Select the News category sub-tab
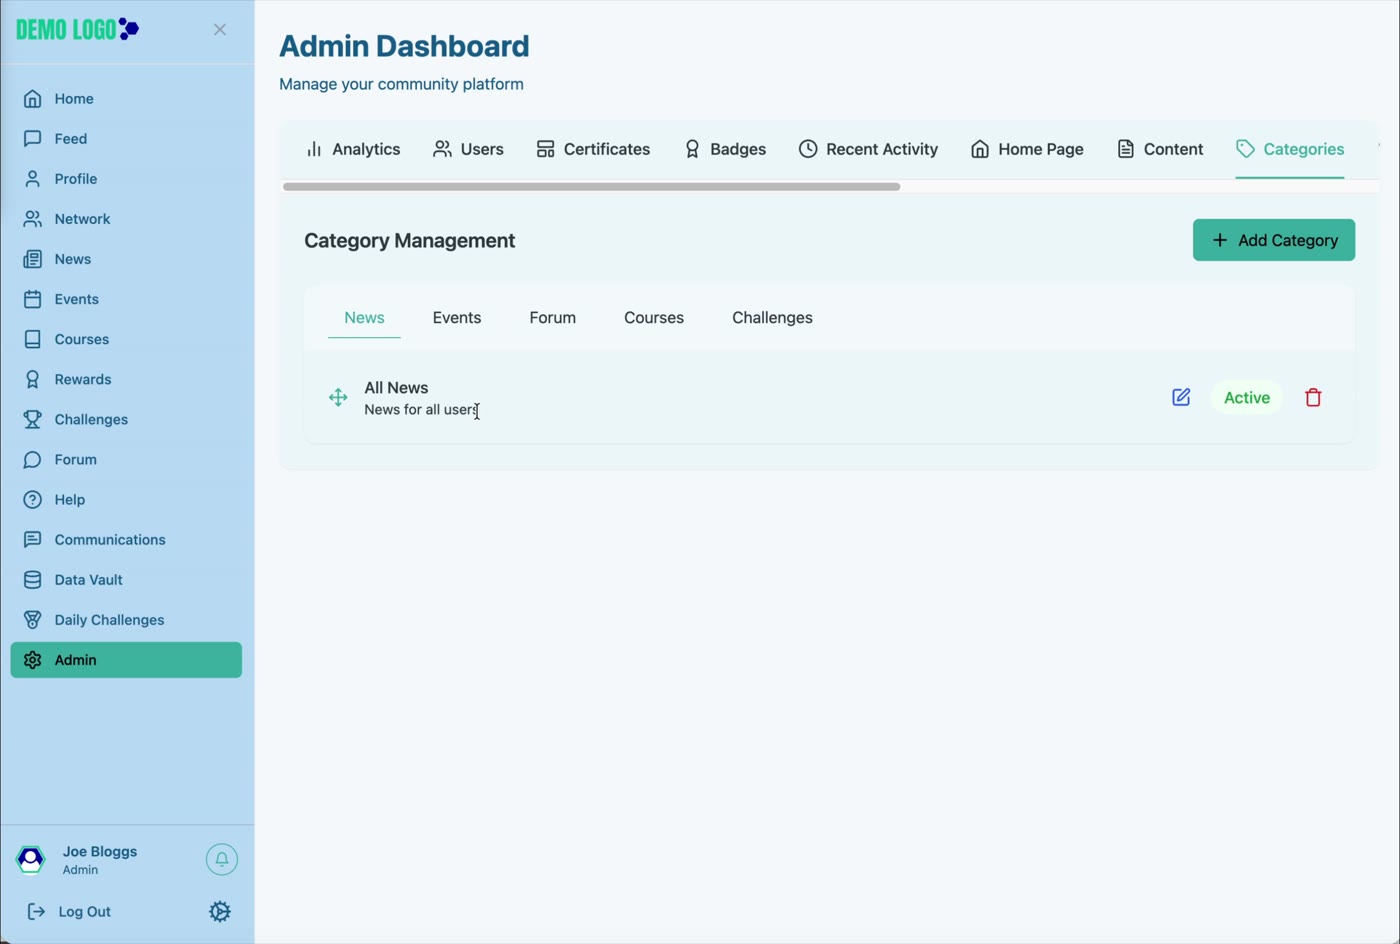The width and height of the screenshot is (1400, 944). [364, 318]
